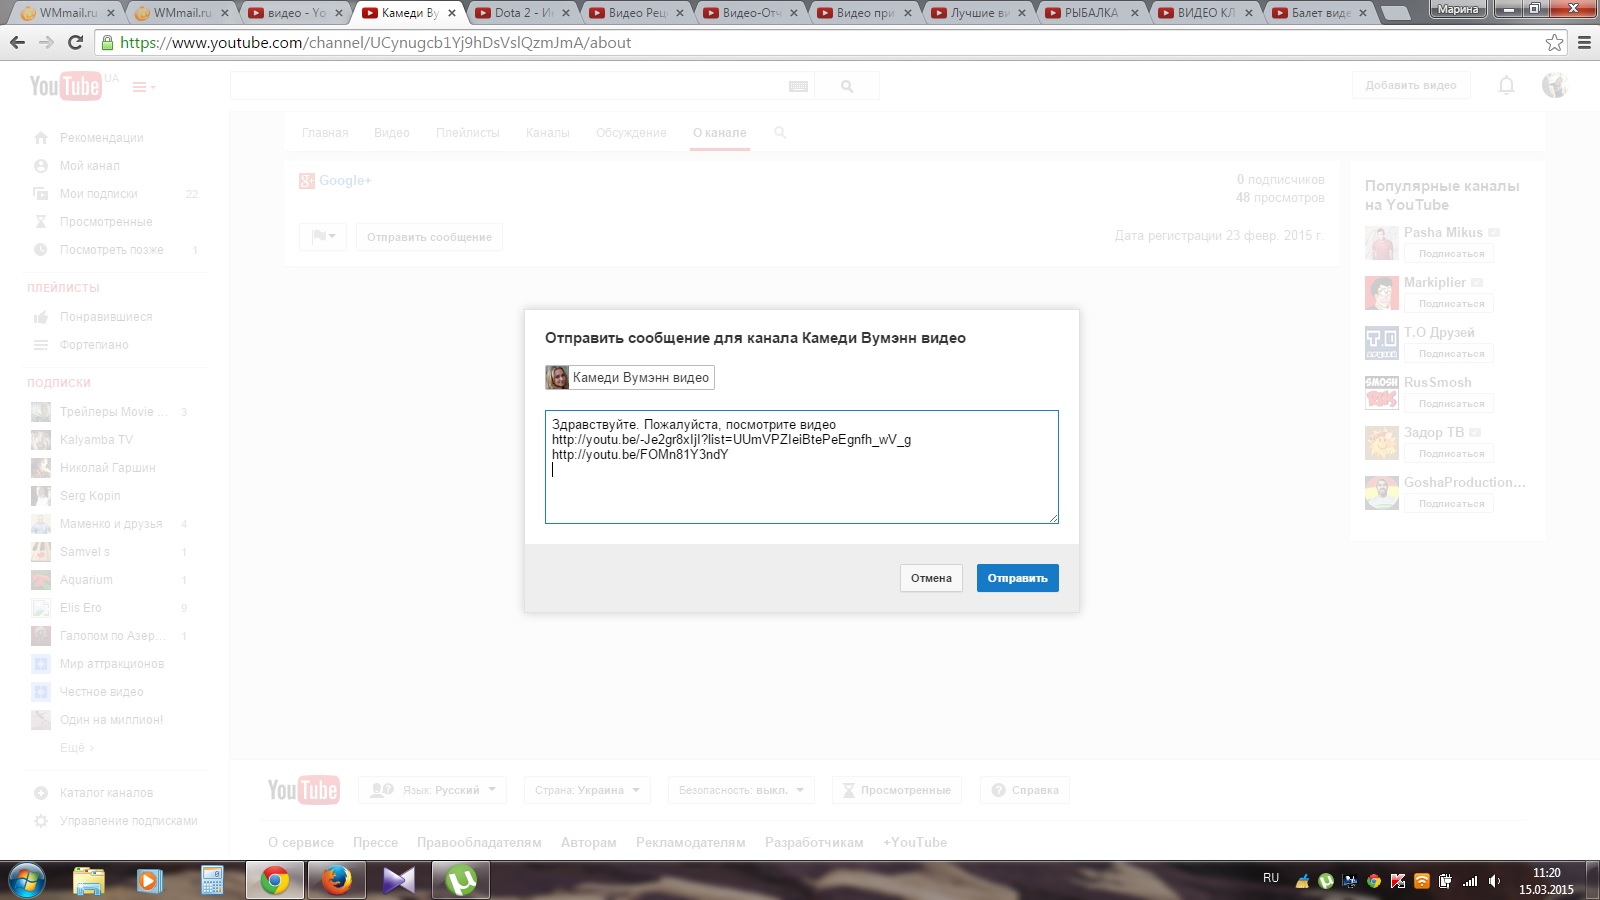This screenshot has height=900, width=1600.
Task: Open the media player icon in the taskbar
Action: click(x=150, y=880)
